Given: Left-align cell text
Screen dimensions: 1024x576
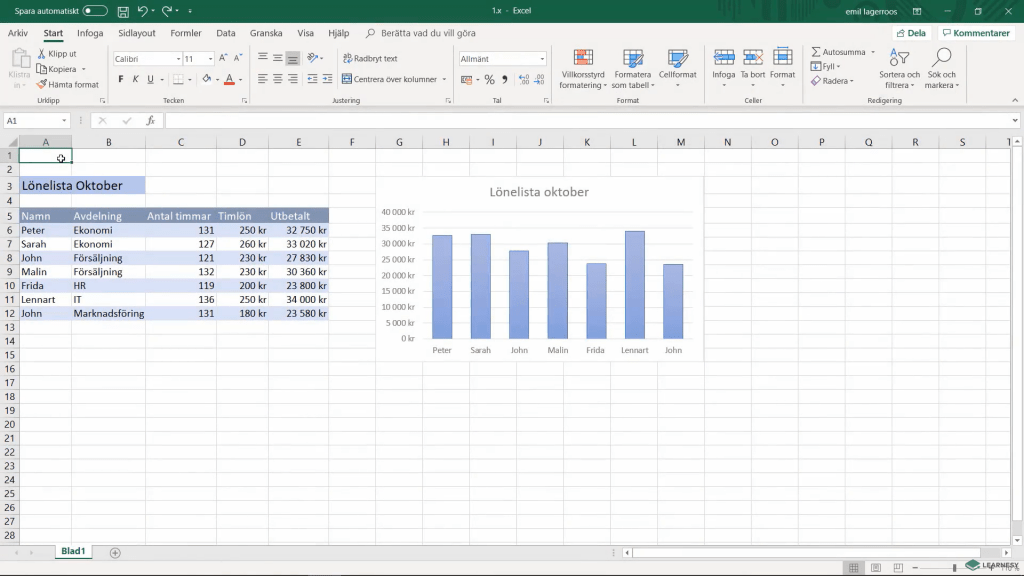Looking at the screenshot, I should 263,79.
